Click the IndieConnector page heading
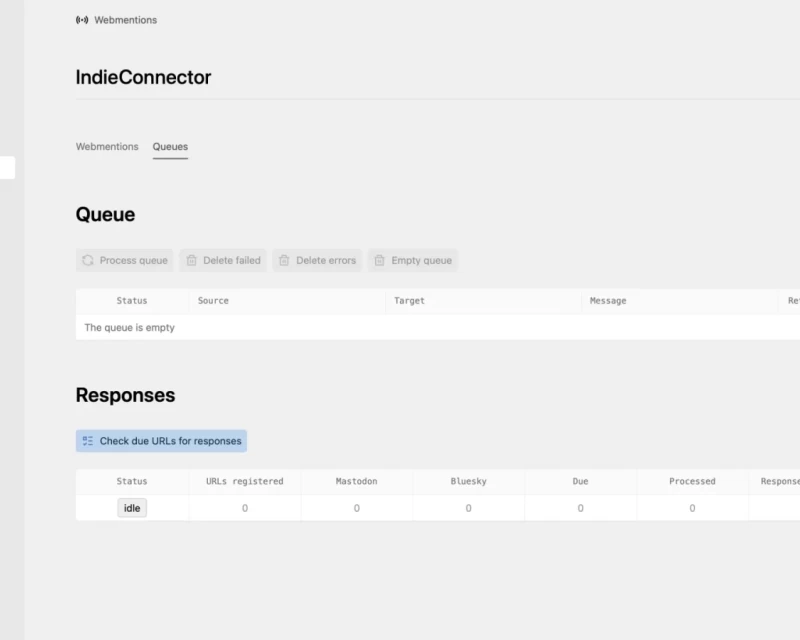This screenshot has height=640, width=800. click(x=145, y=77)
